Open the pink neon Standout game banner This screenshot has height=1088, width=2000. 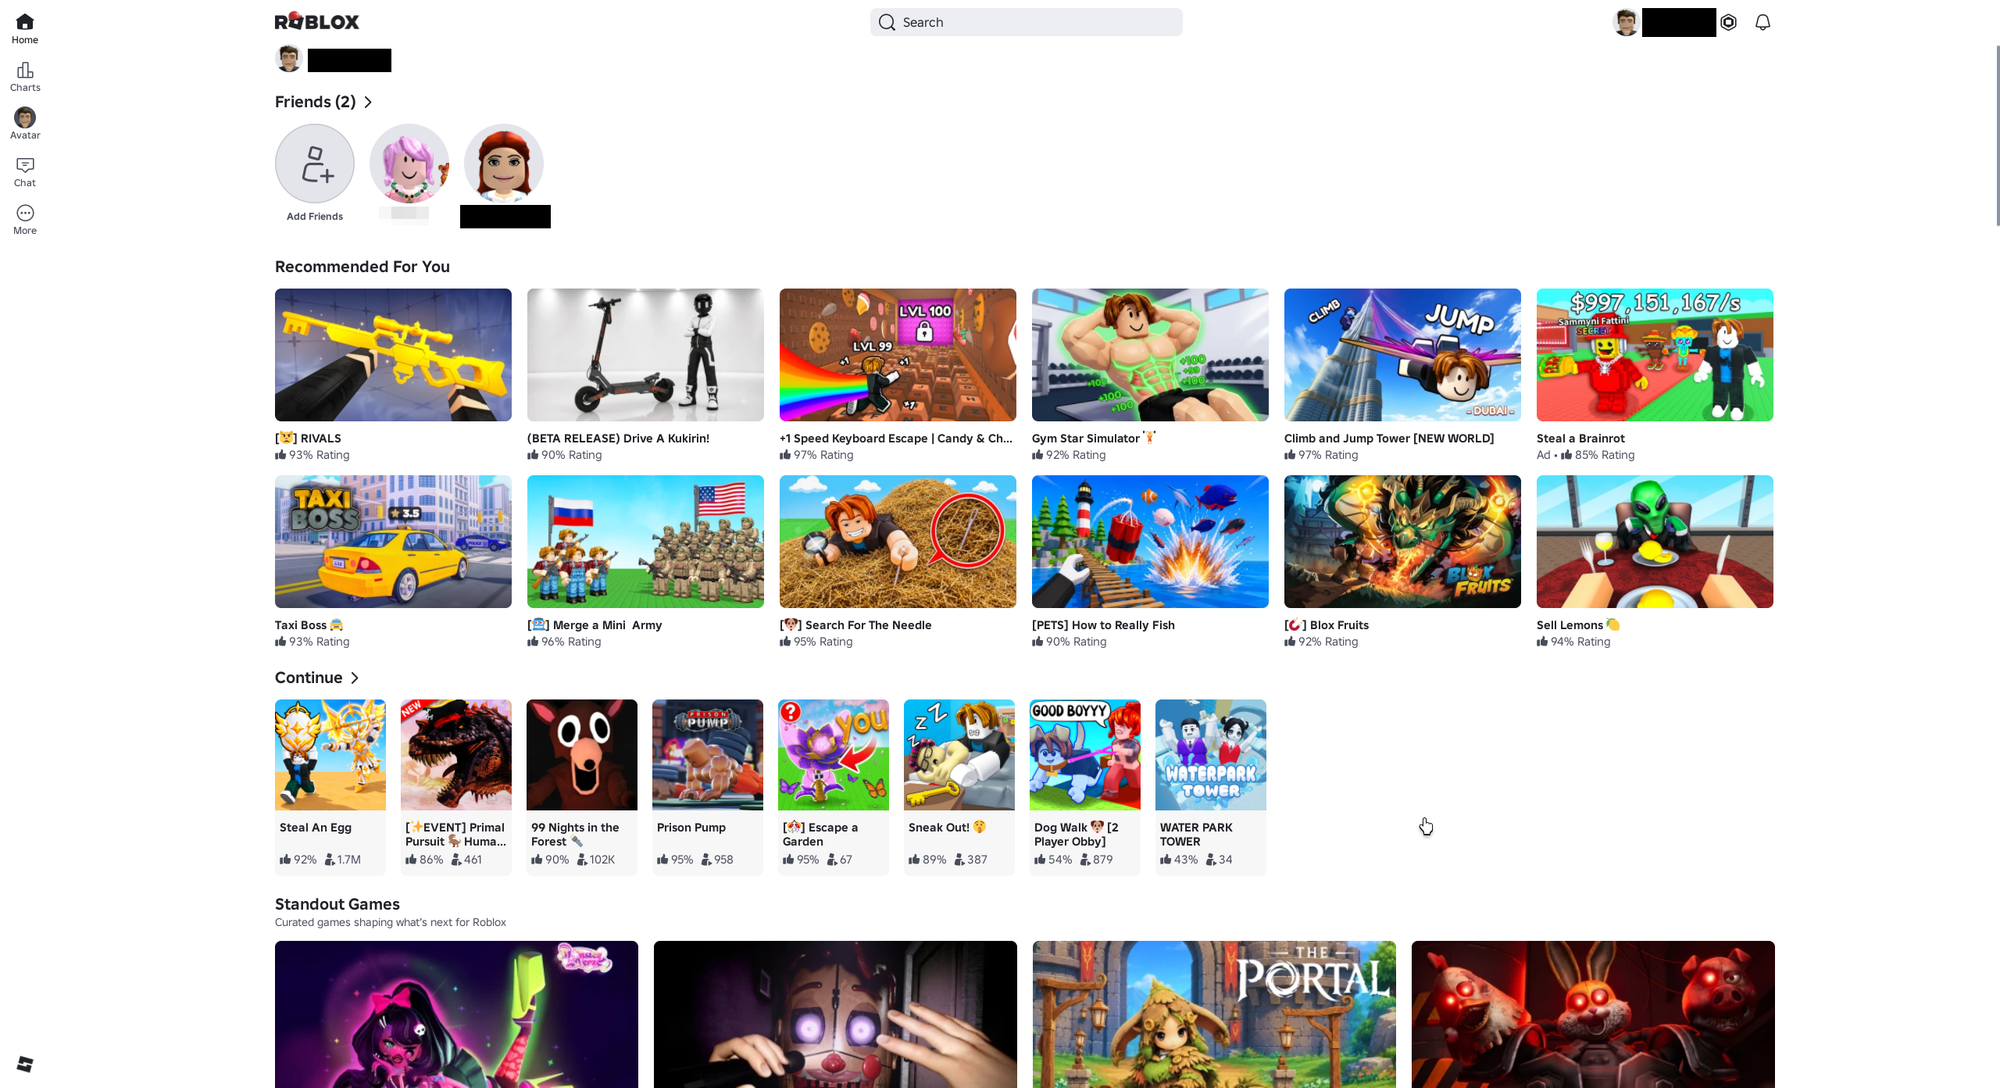[x=456, y=1014]
